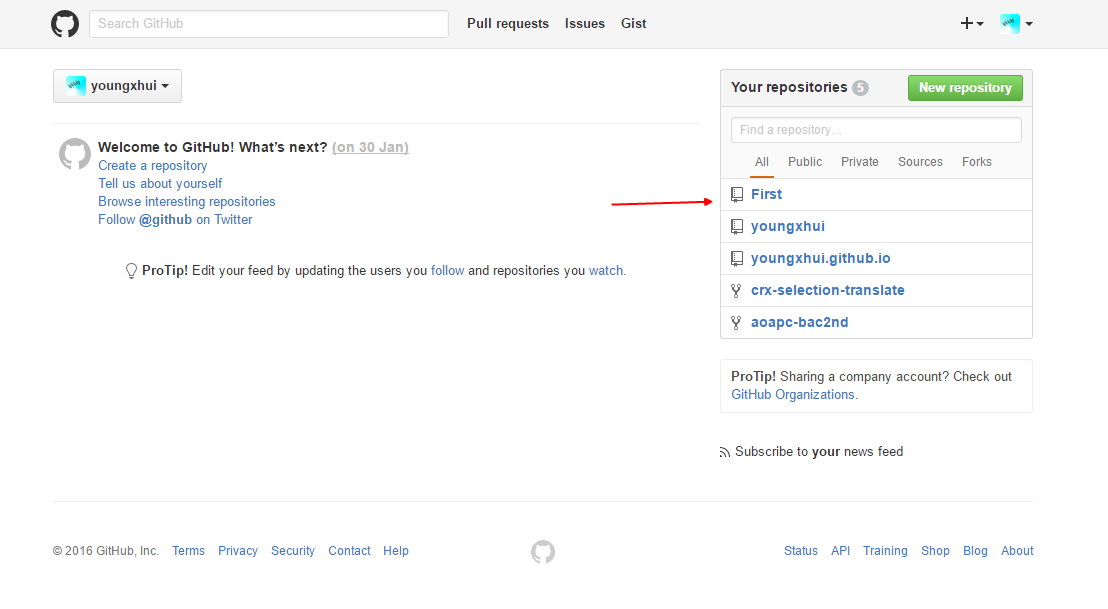Click the 'follow' link in ProTip

(x=447, y=271)
